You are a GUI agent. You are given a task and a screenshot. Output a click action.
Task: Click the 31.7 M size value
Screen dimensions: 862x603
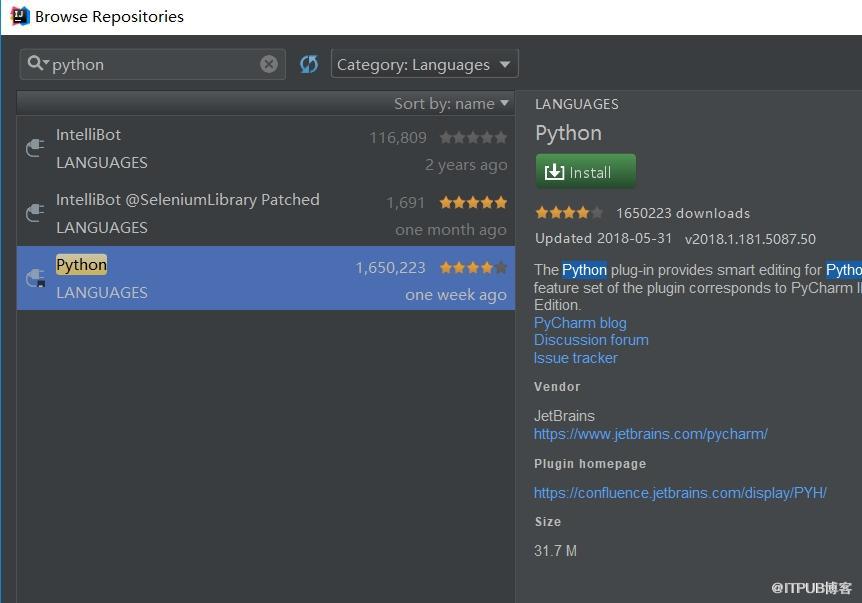[555, 551]
